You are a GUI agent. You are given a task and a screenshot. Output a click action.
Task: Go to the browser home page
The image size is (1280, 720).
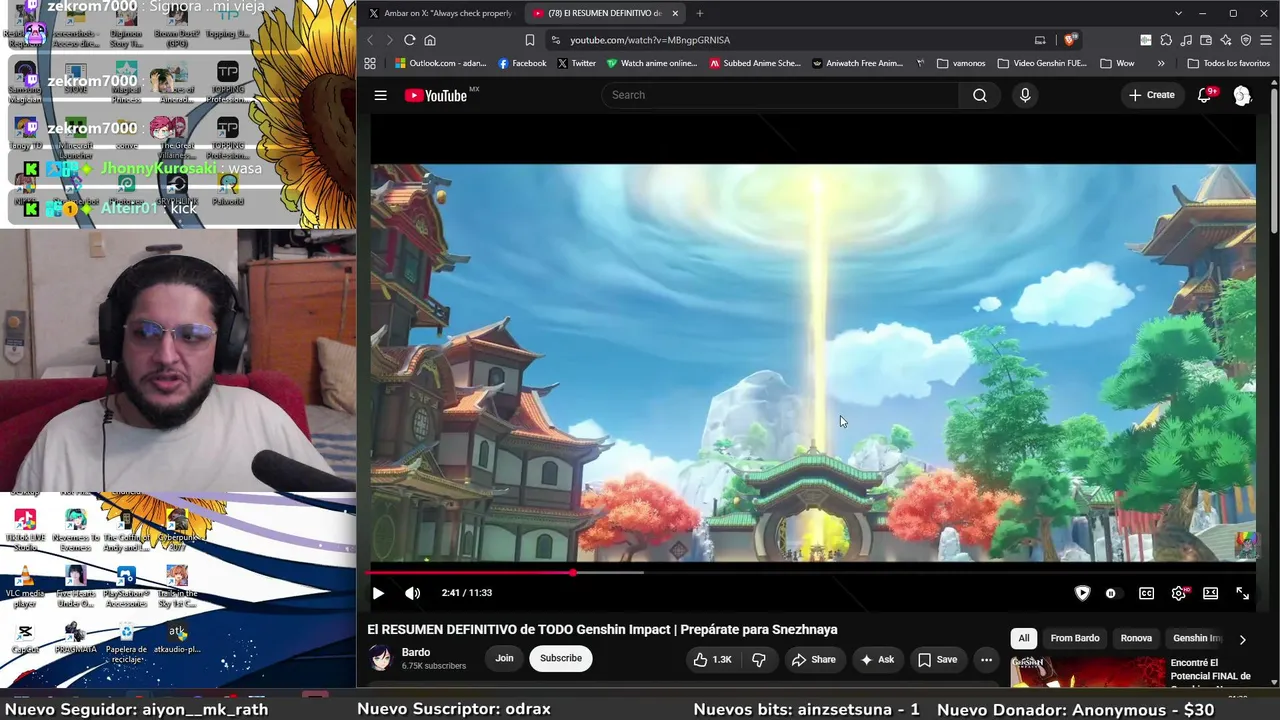[x=430, y=40]
